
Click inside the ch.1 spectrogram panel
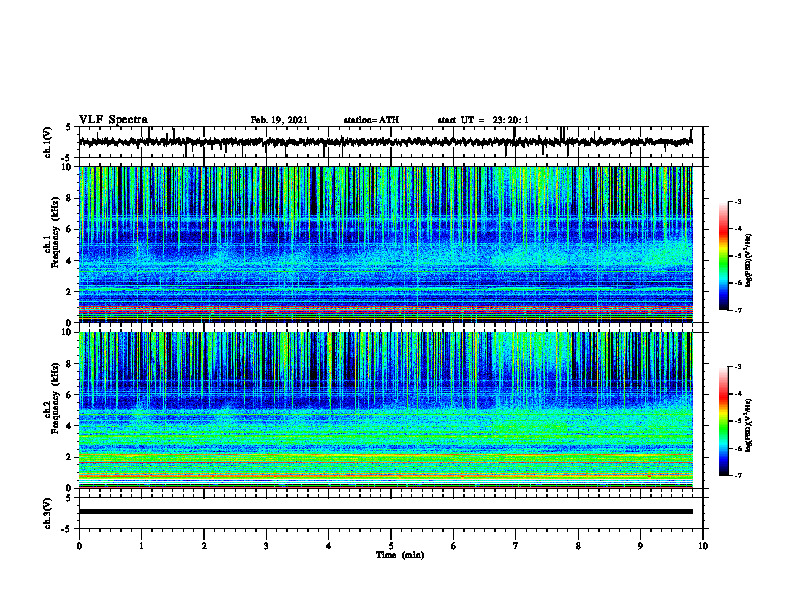(x=386, y=244)
